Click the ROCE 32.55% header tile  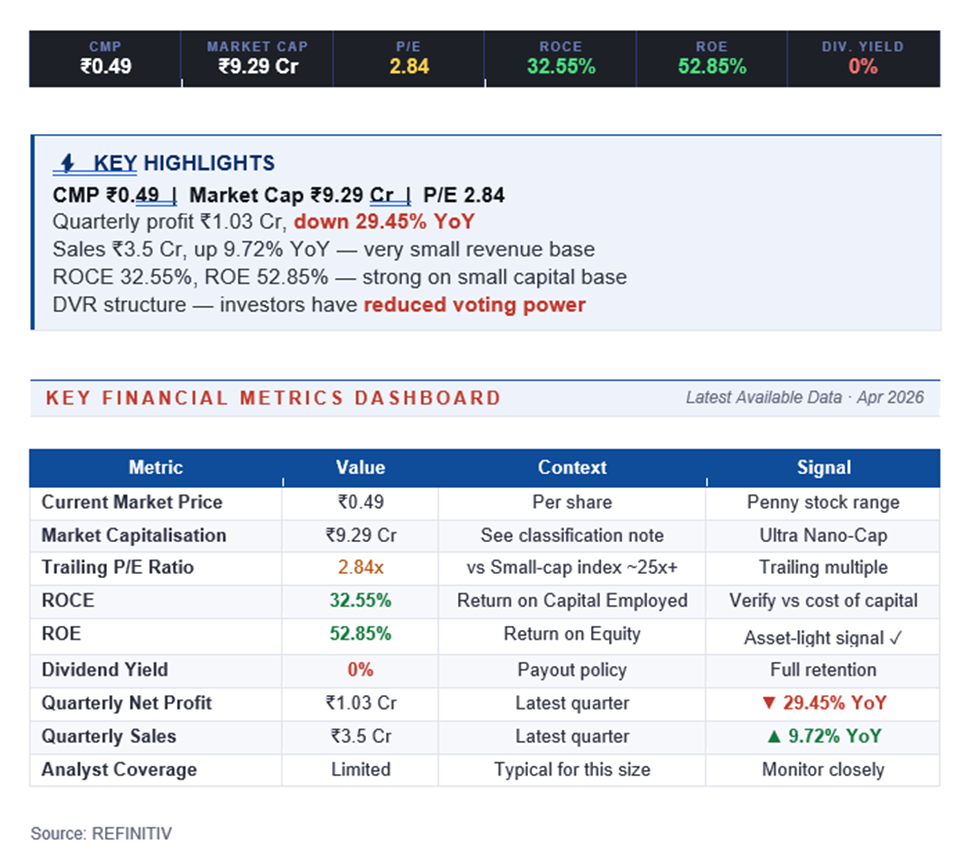(x=560, y=59)
